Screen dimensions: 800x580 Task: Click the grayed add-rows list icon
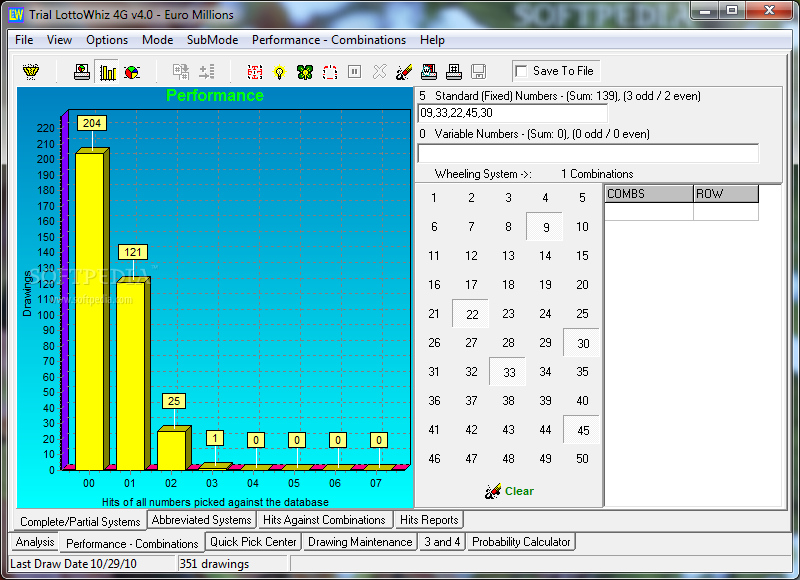207,72
